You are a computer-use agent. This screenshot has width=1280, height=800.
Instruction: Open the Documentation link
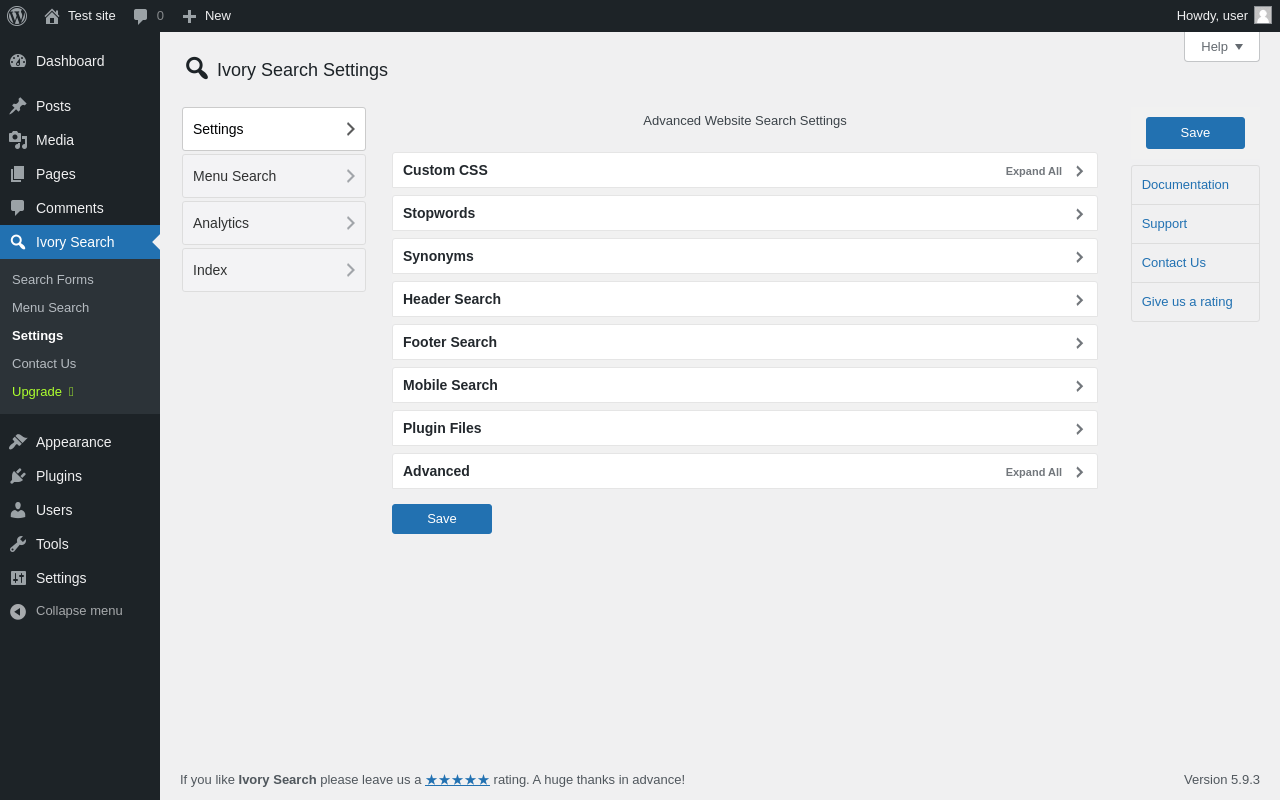pos(1185,185)
